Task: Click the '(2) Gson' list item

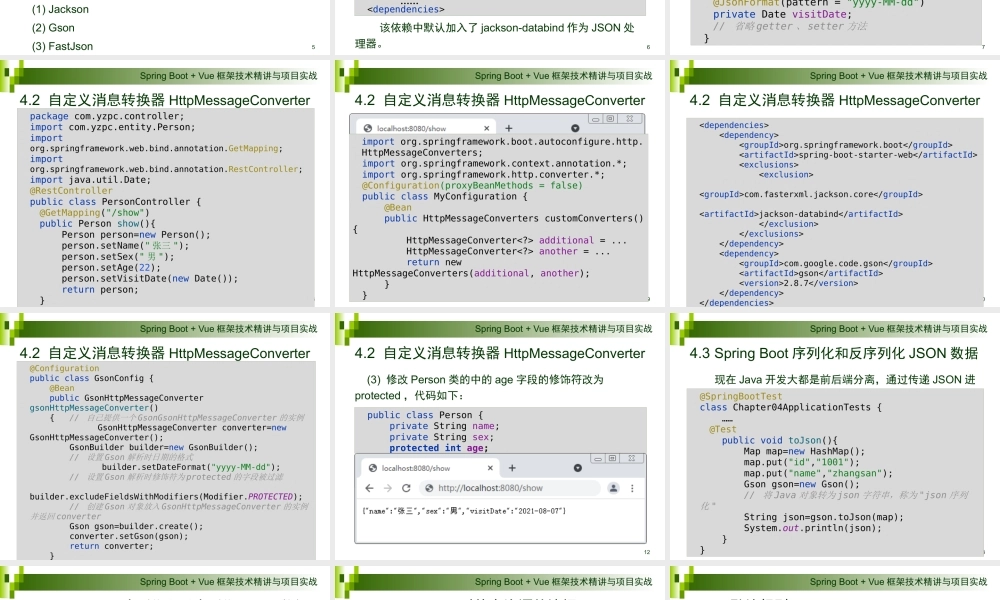Action: (53, 28)
